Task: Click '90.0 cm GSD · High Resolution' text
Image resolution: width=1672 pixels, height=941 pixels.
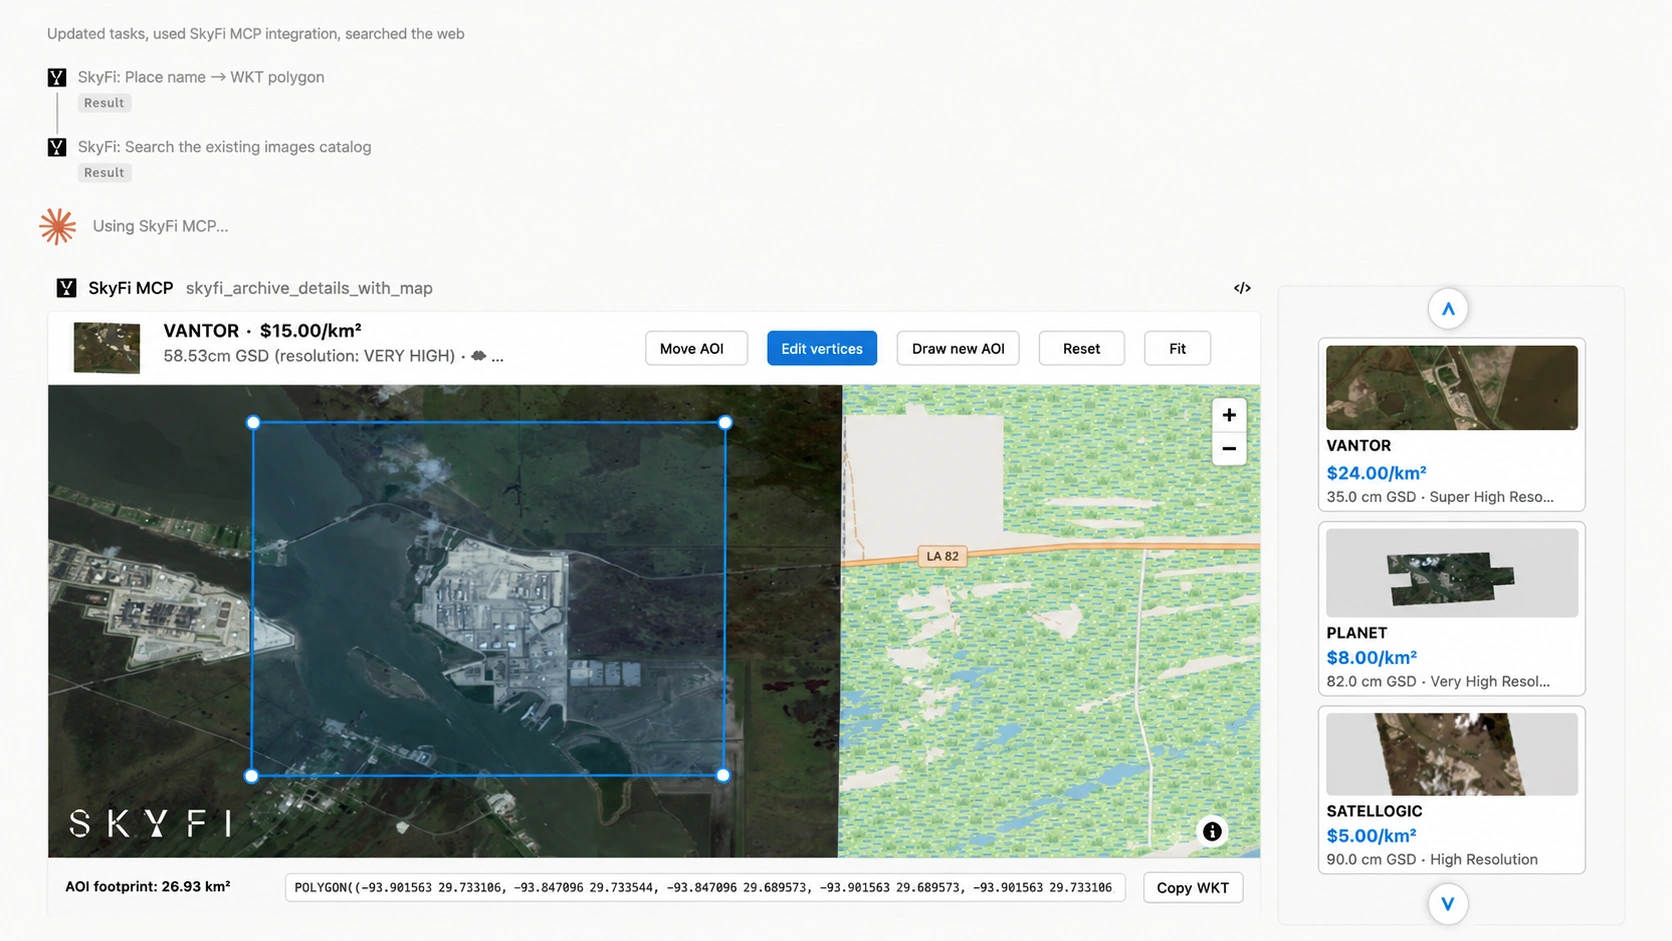Action: click(1432, 860)
